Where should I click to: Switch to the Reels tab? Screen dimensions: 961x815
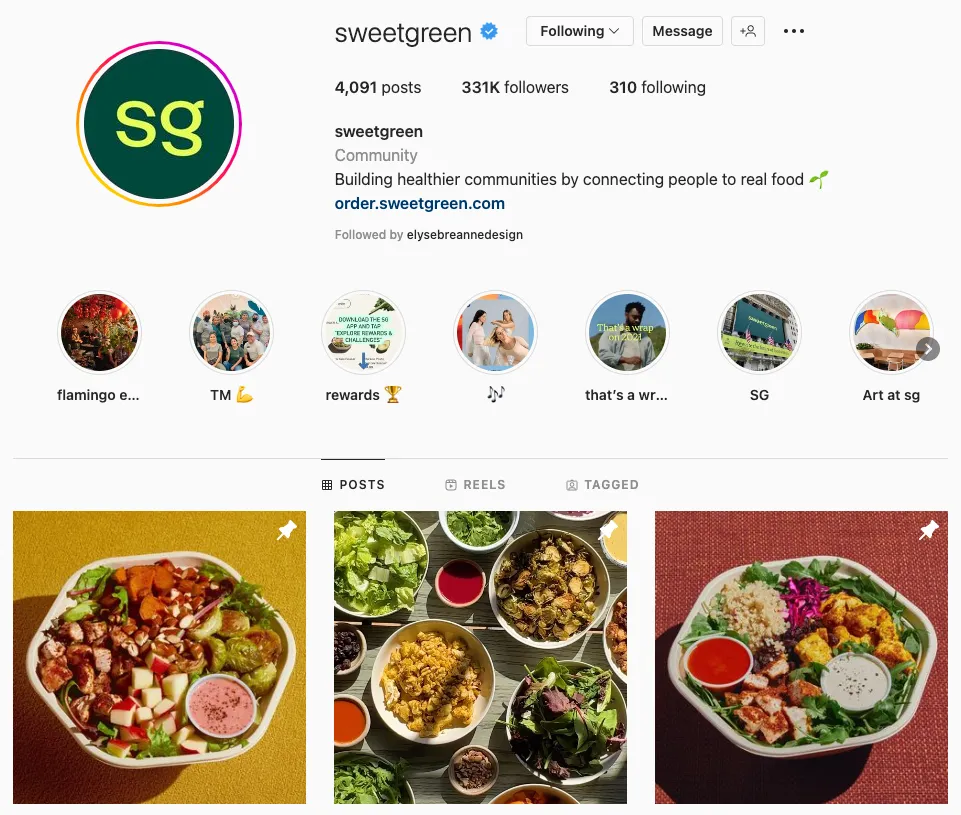476,485
